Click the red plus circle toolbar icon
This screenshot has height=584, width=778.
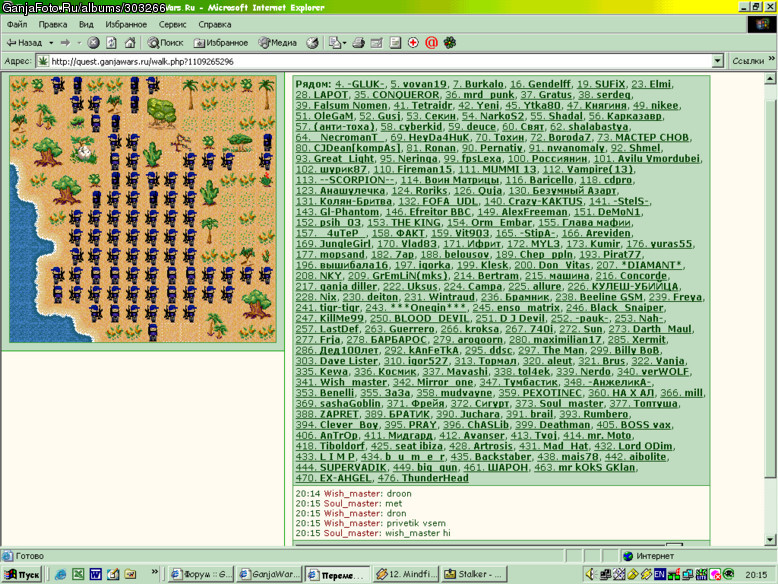tap(413, 43)
